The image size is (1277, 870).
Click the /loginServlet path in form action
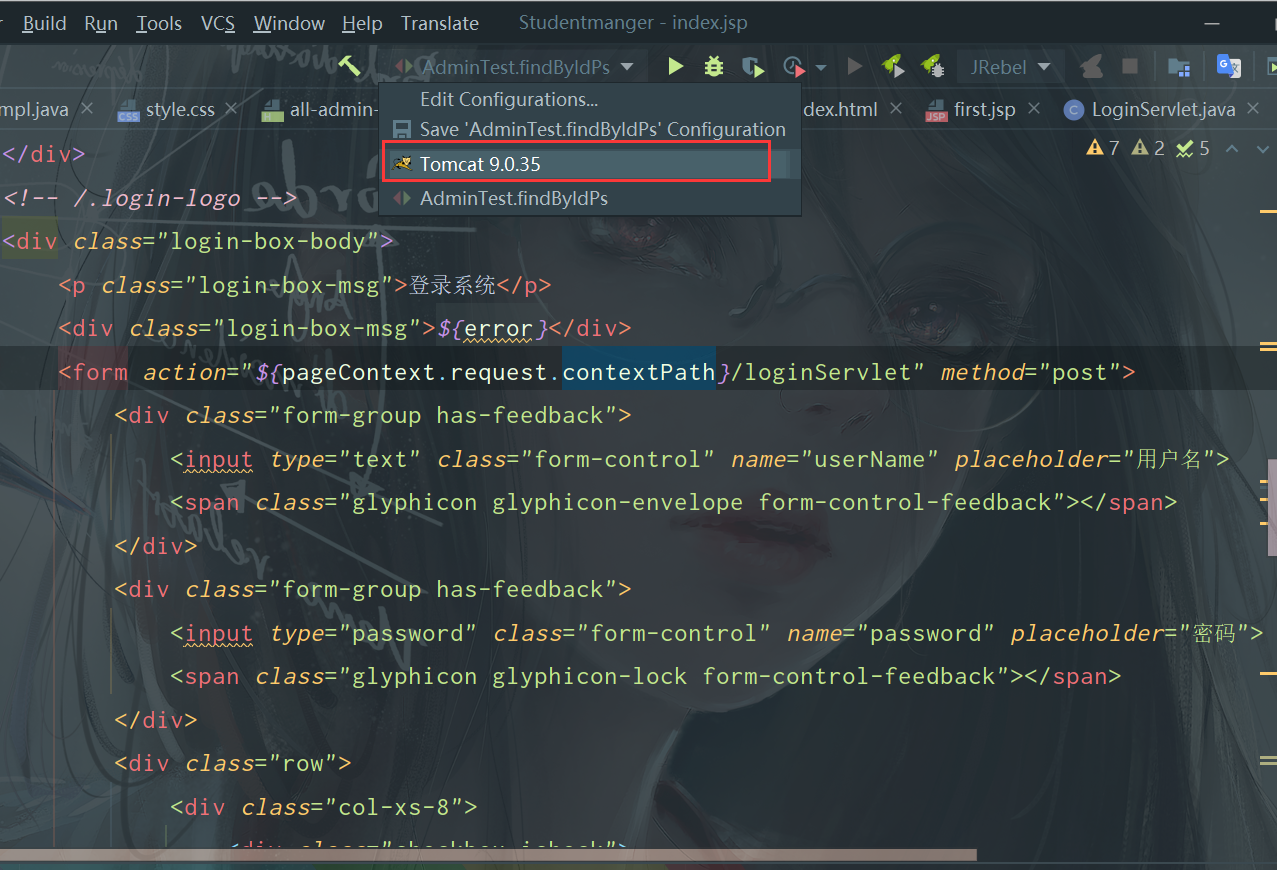tap(821, 372)
